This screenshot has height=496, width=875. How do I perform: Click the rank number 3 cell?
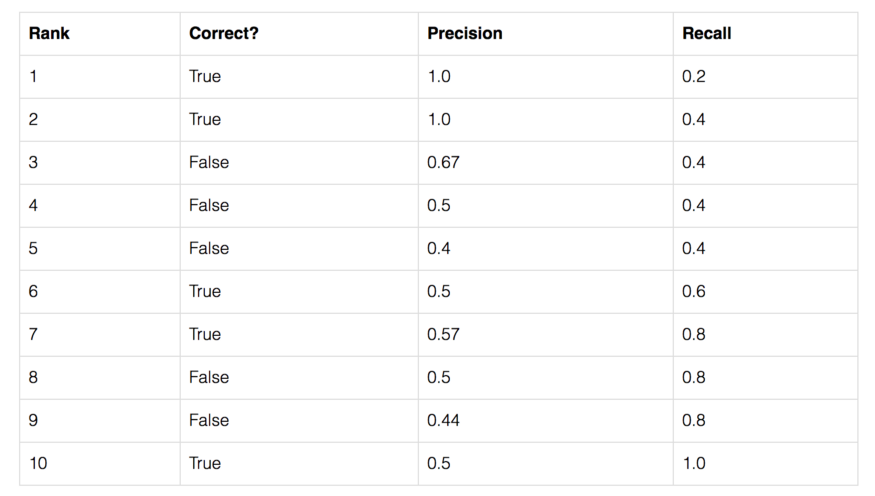(x=33, y=162)
